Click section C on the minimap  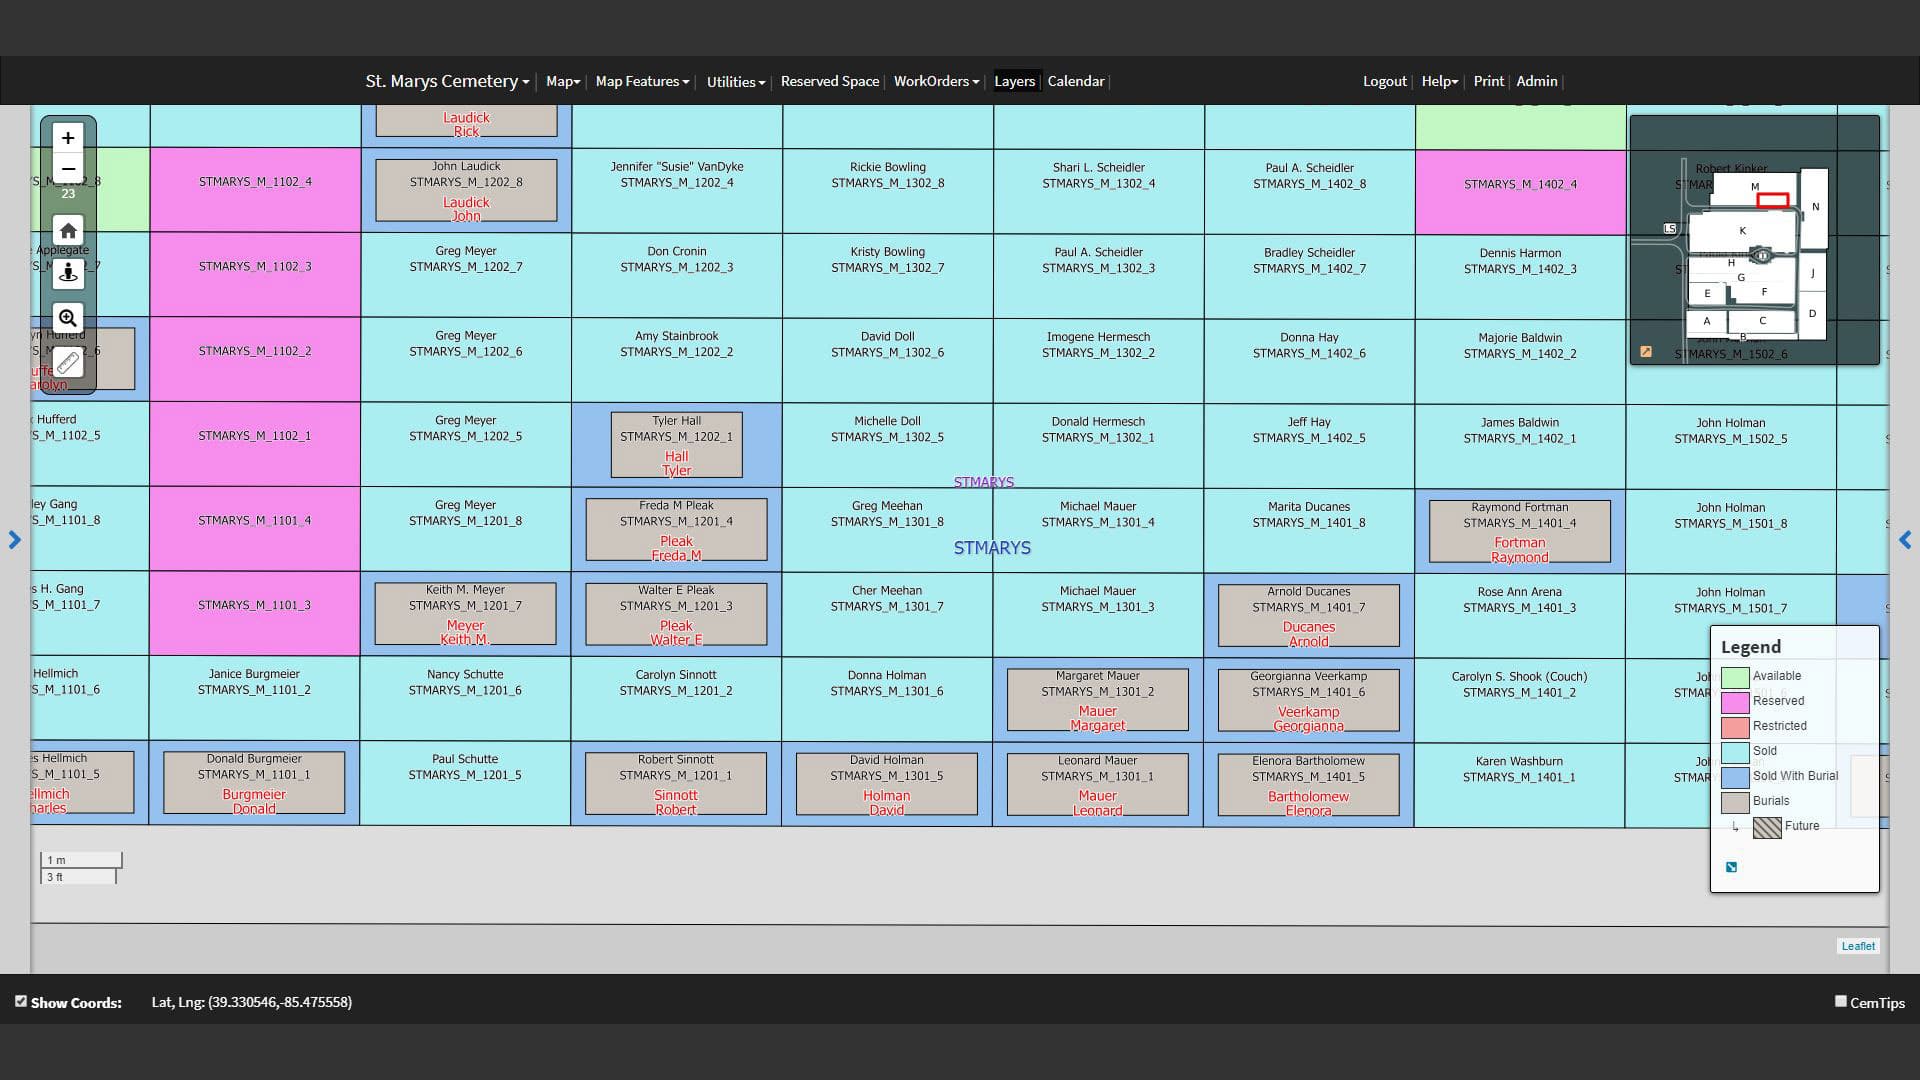point(1762,321)
